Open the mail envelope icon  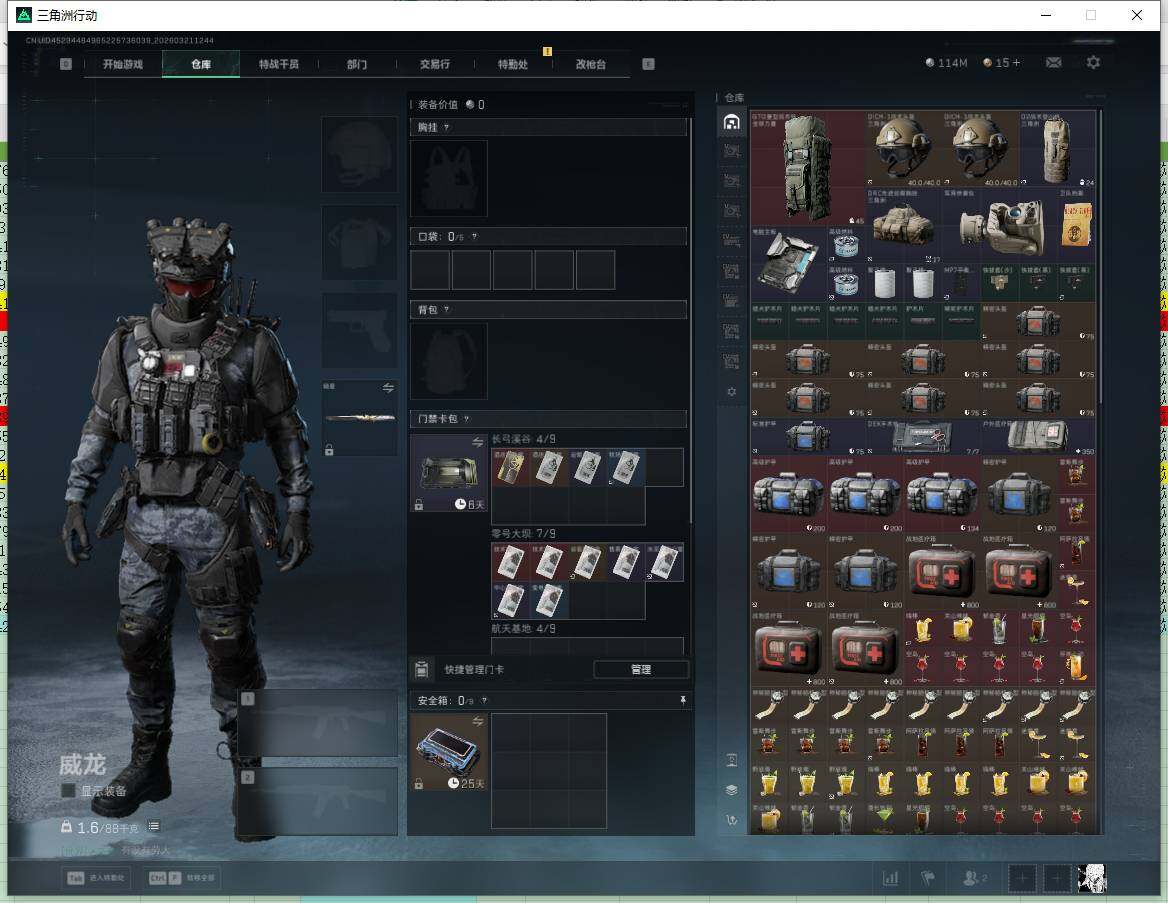pos(1053,63)
